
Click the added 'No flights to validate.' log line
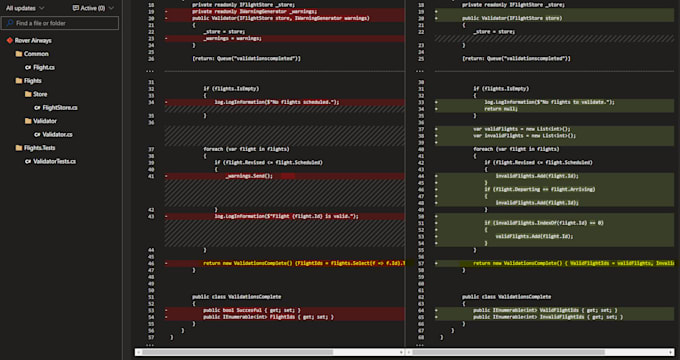click(x=555, y=102)
